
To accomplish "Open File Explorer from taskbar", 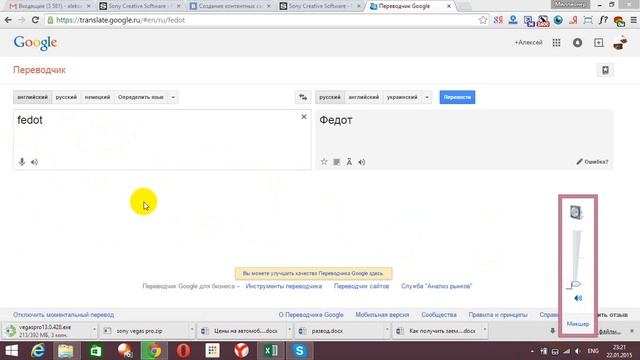I will [65, 351].
